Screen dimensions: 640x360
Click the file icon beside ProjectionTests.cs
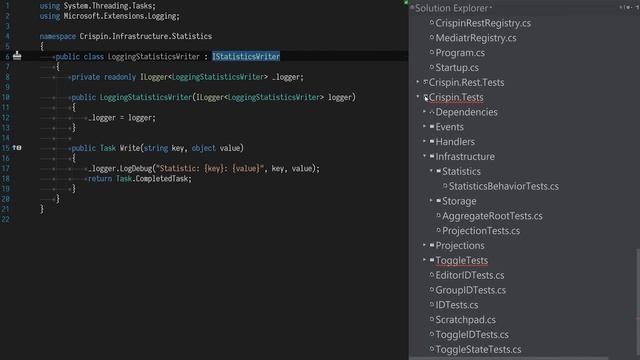coord(438,231)
